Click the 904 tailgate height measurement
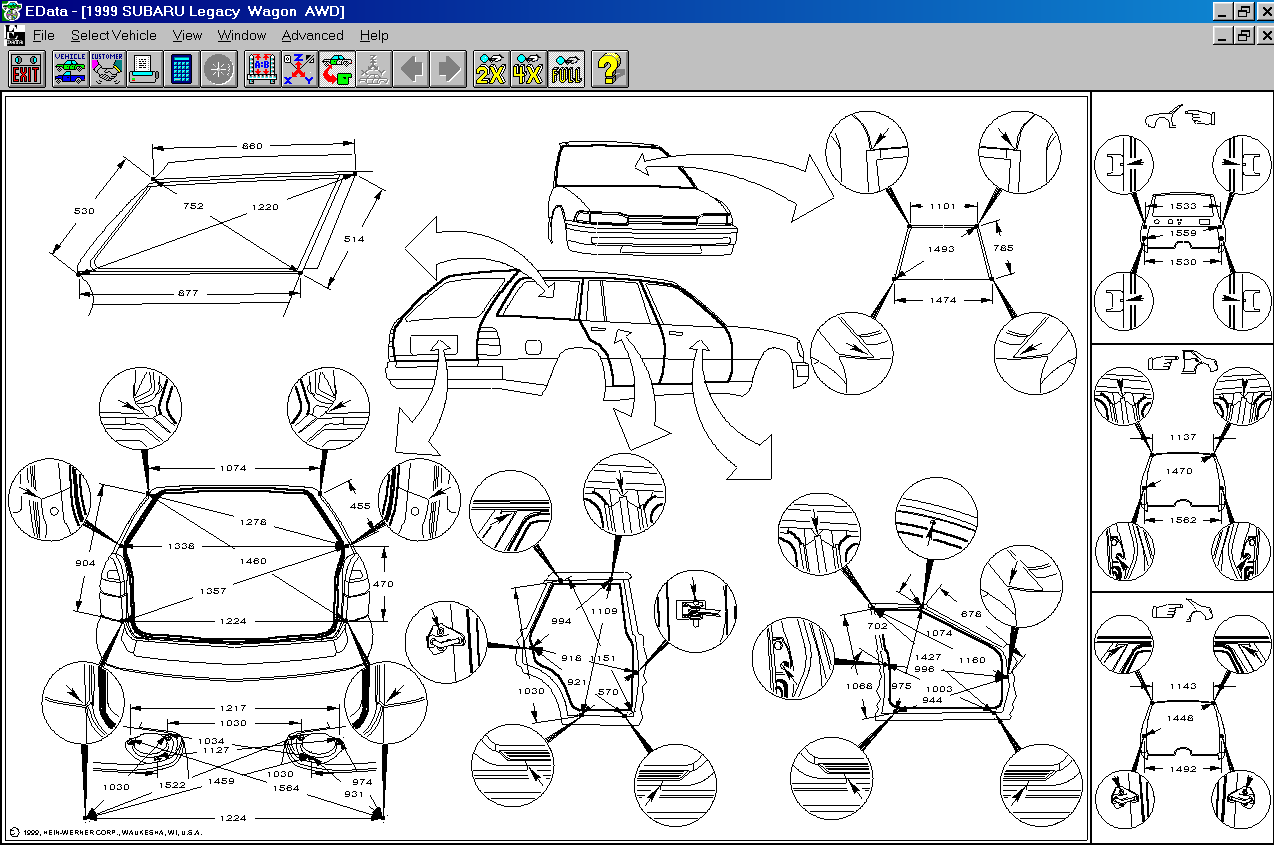 tap(87, 561)
